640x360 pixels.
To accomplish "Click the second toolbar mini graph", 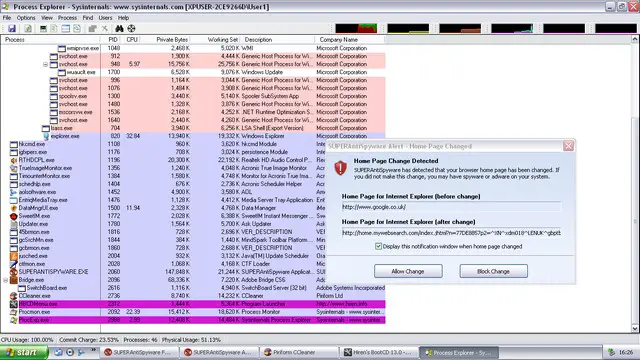I will tap(408, 28).
